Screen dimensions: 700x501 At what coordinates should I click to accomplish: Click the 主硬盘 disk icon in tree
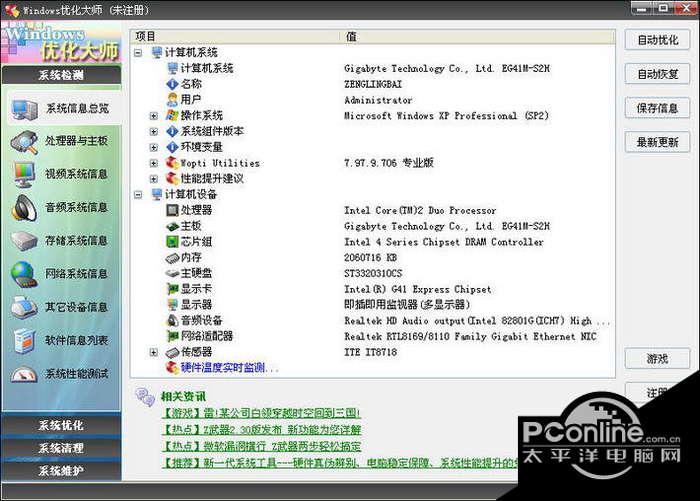click(172, 273)
